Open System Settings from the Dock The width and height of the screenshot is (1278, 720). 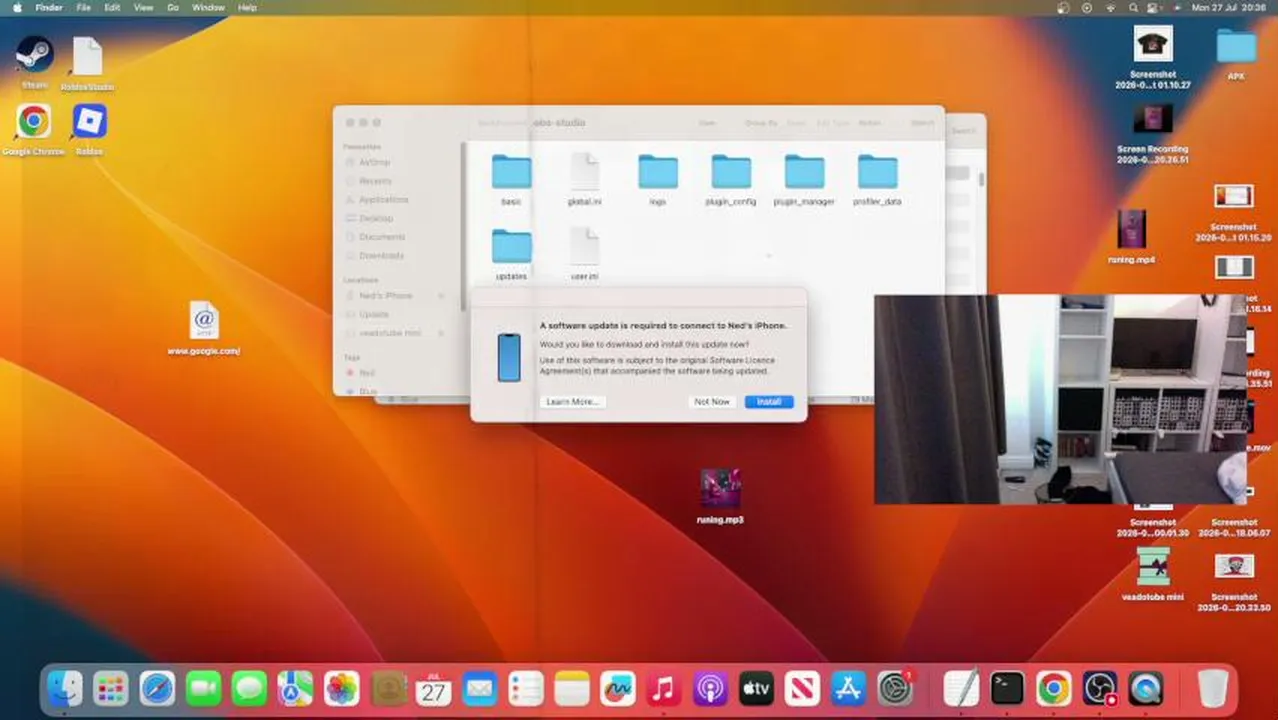click(895, 688)
